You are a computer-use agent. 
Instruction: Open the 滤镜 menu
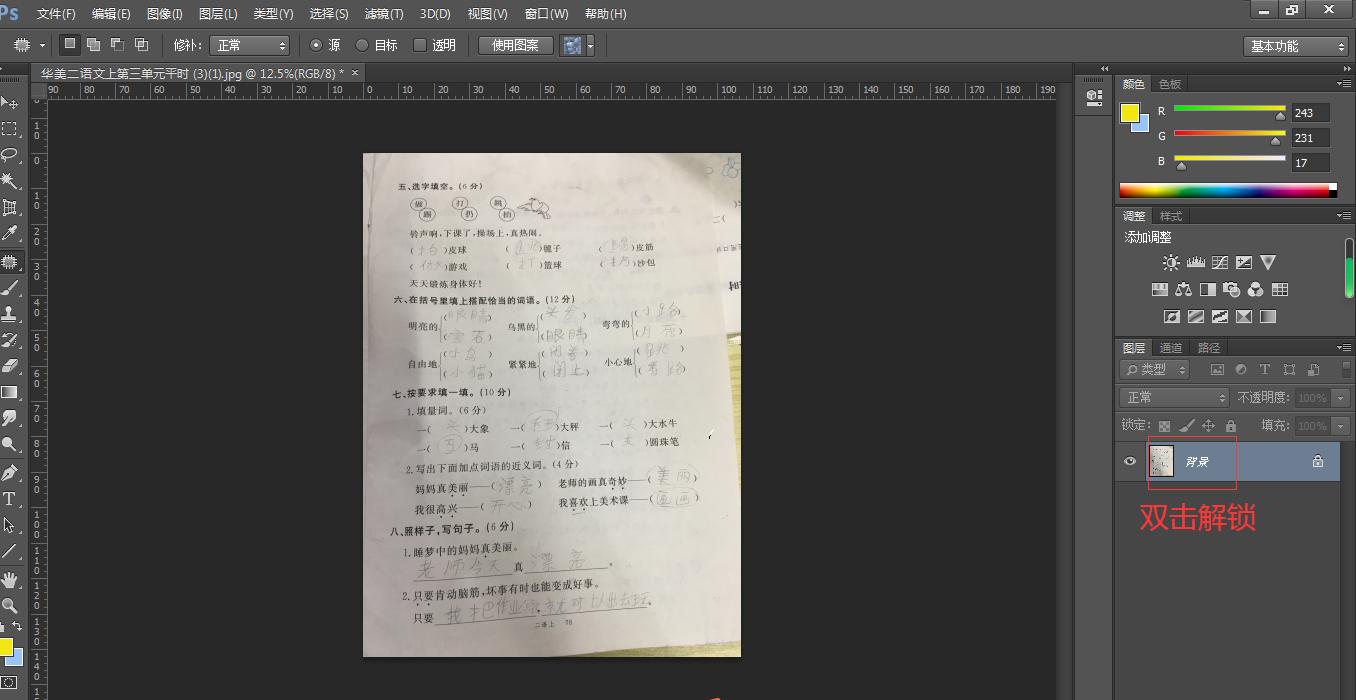click(383, 14)
